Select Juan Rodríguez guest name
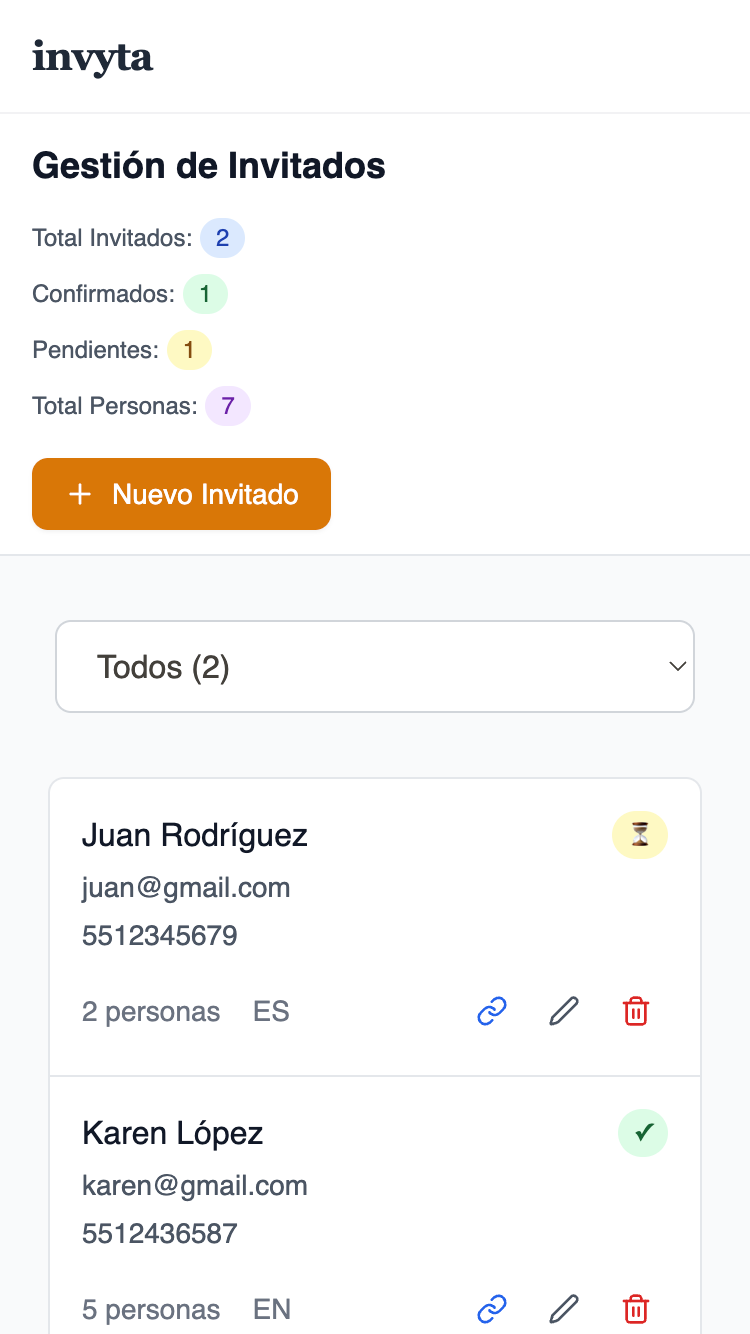 195,835
